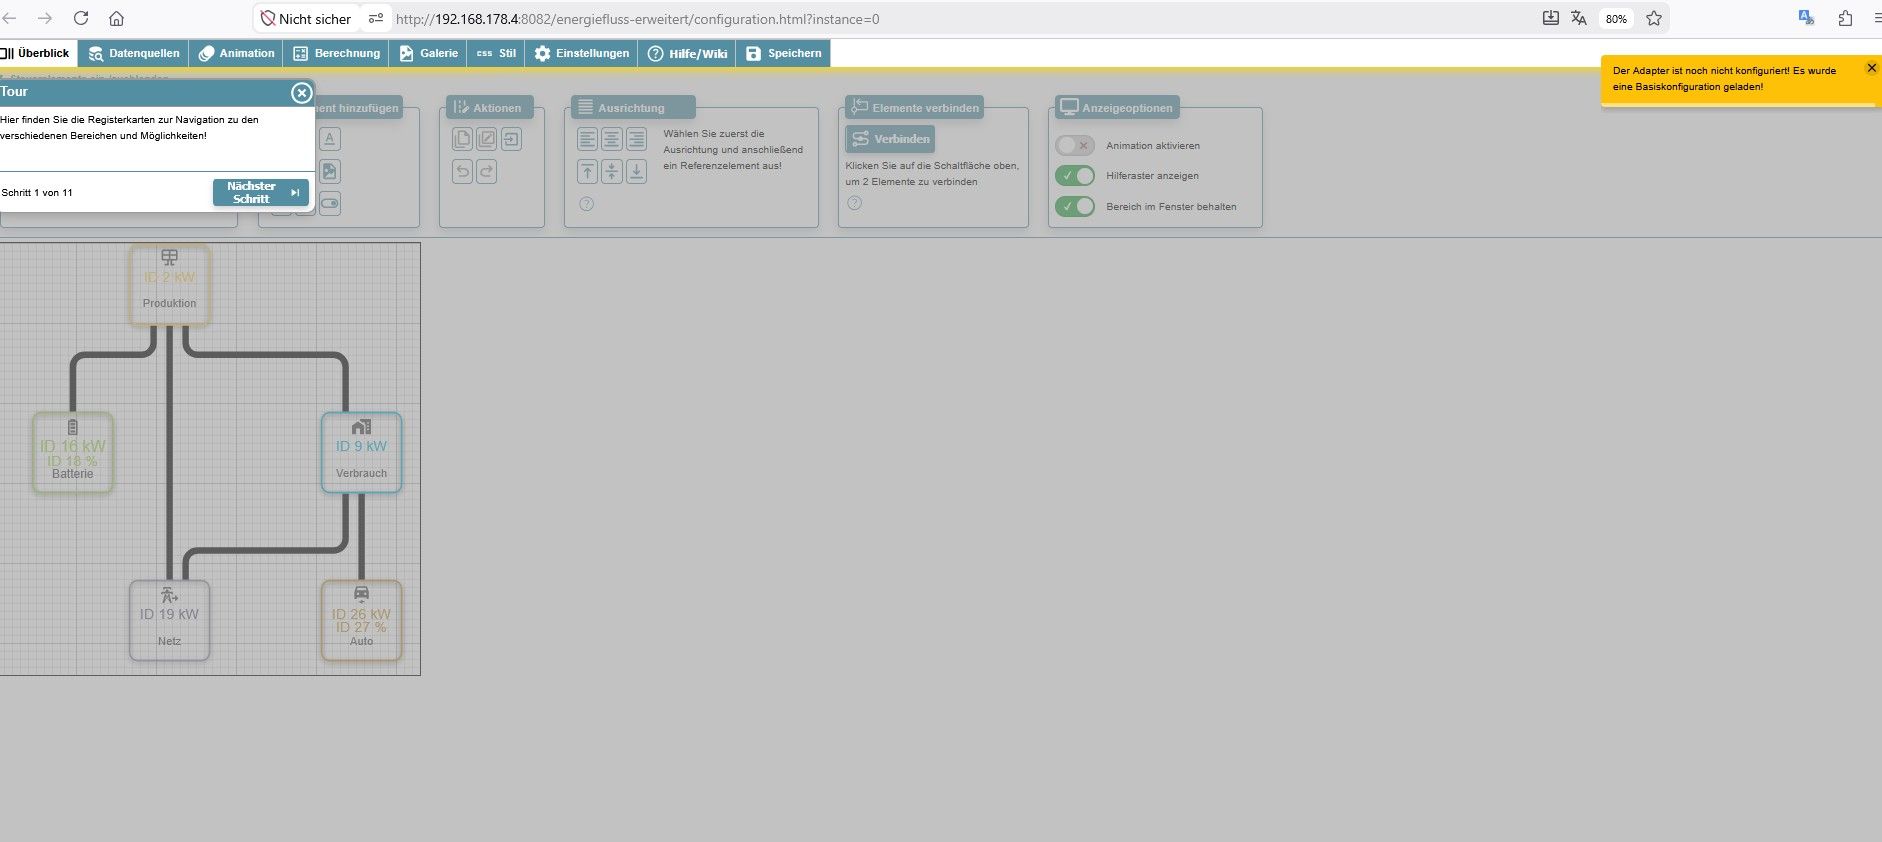Select the Produktion element on canvas

coord(170,285)
